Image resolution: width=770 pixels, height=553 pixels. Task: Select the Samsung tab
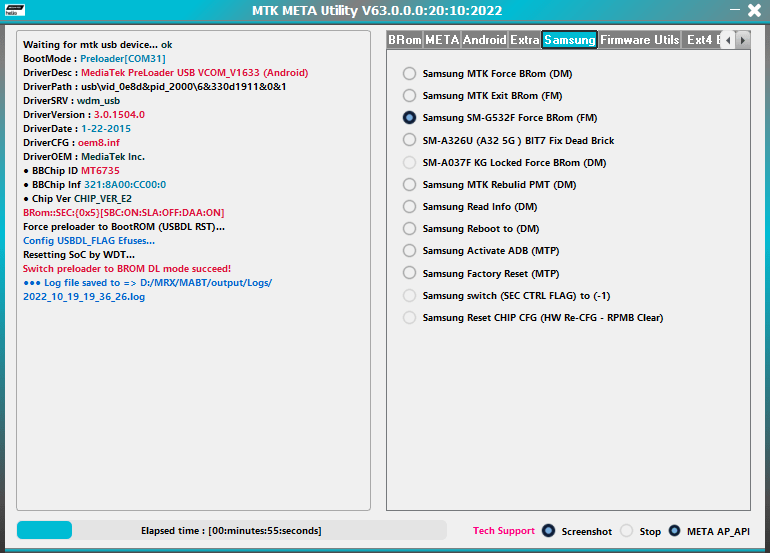click(570, 40)
